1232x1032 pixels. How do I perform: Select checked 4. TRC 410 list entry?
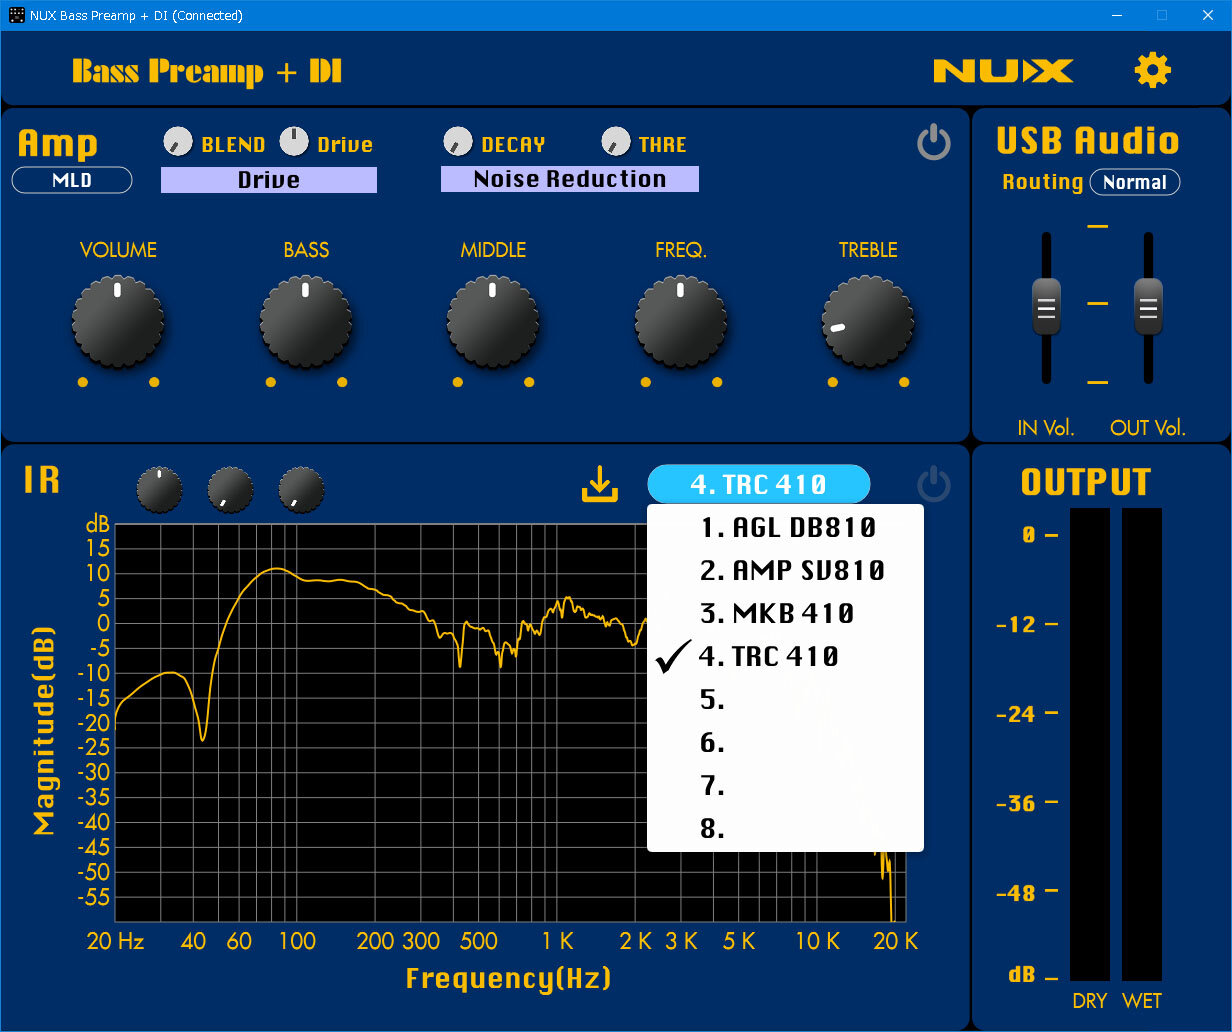pos(785,657)
